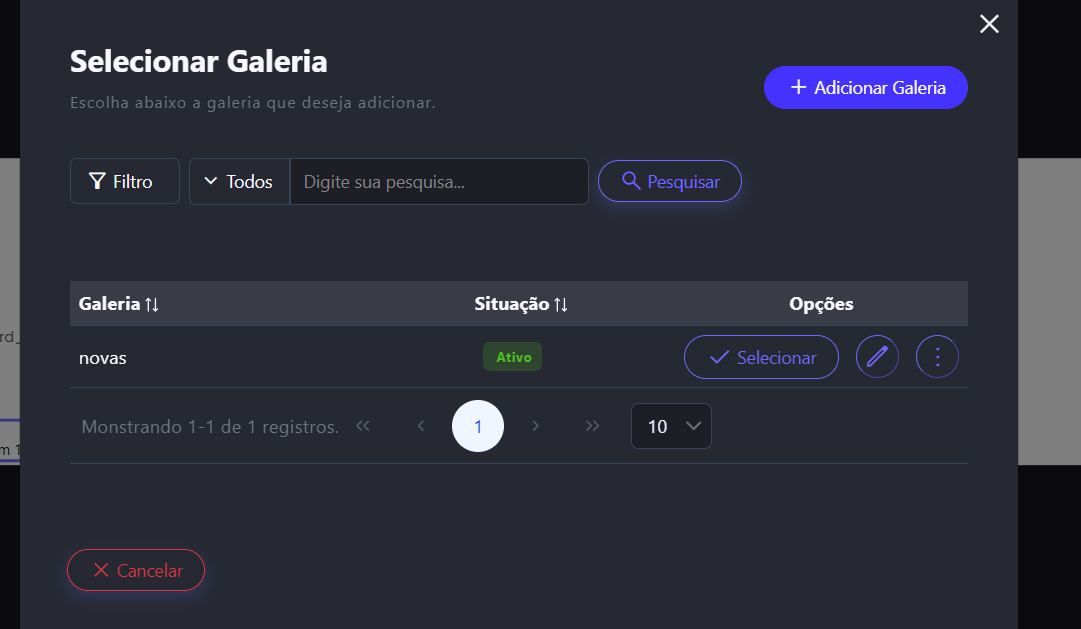
Task: Click the Adicionar Galeria button
Action: pos(865,88)
